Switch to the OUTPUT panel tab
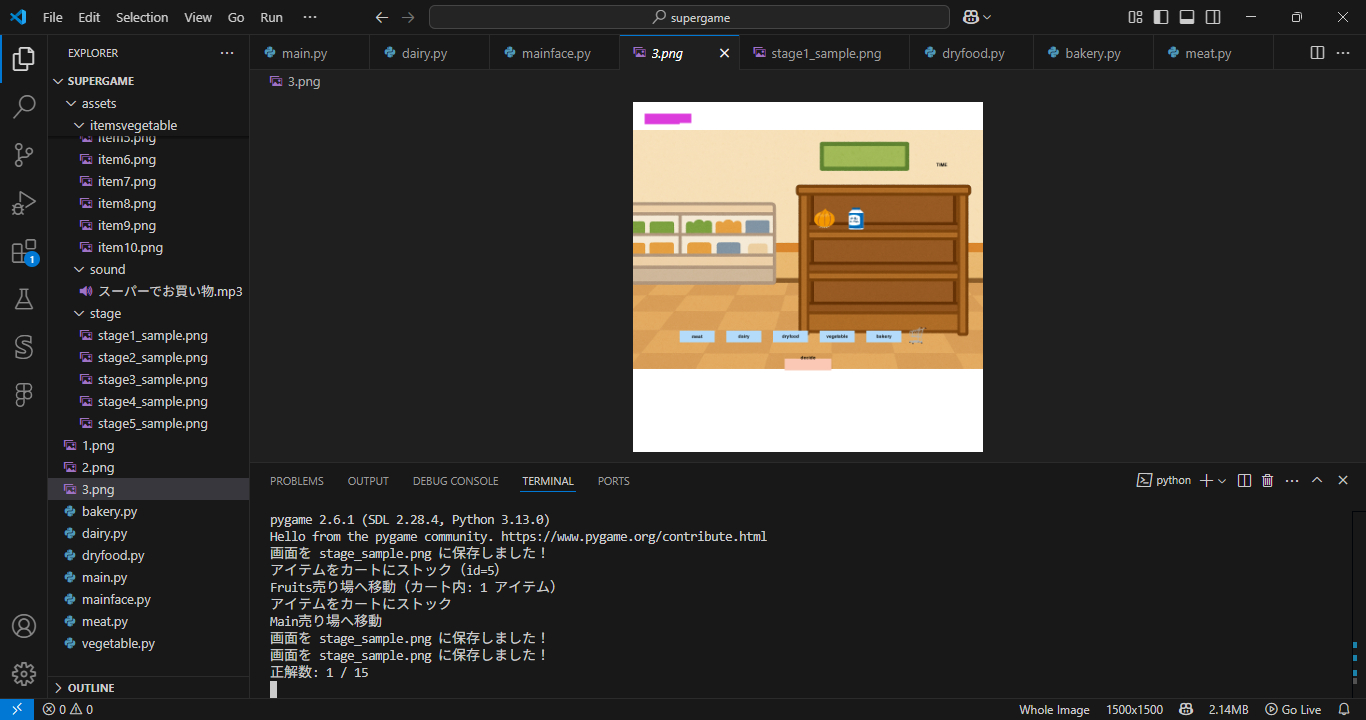1366x720 pixels. coord(368,481)
